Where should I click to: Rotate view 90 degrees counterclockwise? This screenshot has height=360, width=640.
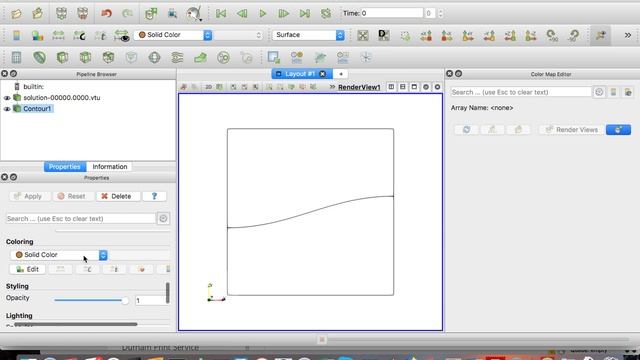(573, 36)
